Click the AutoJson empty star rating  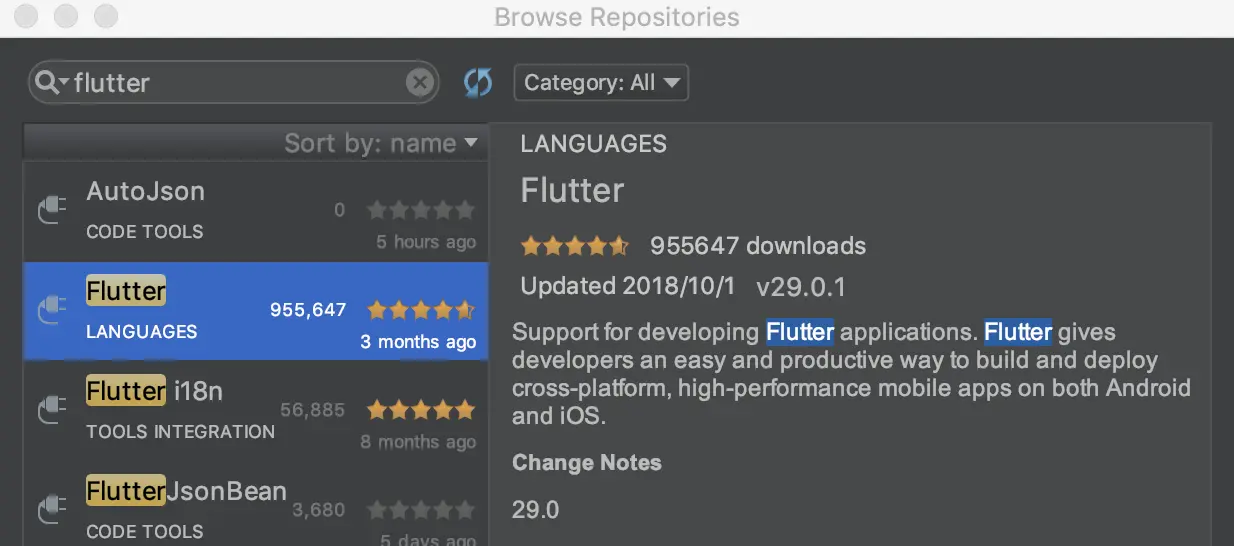click(421, 210)
